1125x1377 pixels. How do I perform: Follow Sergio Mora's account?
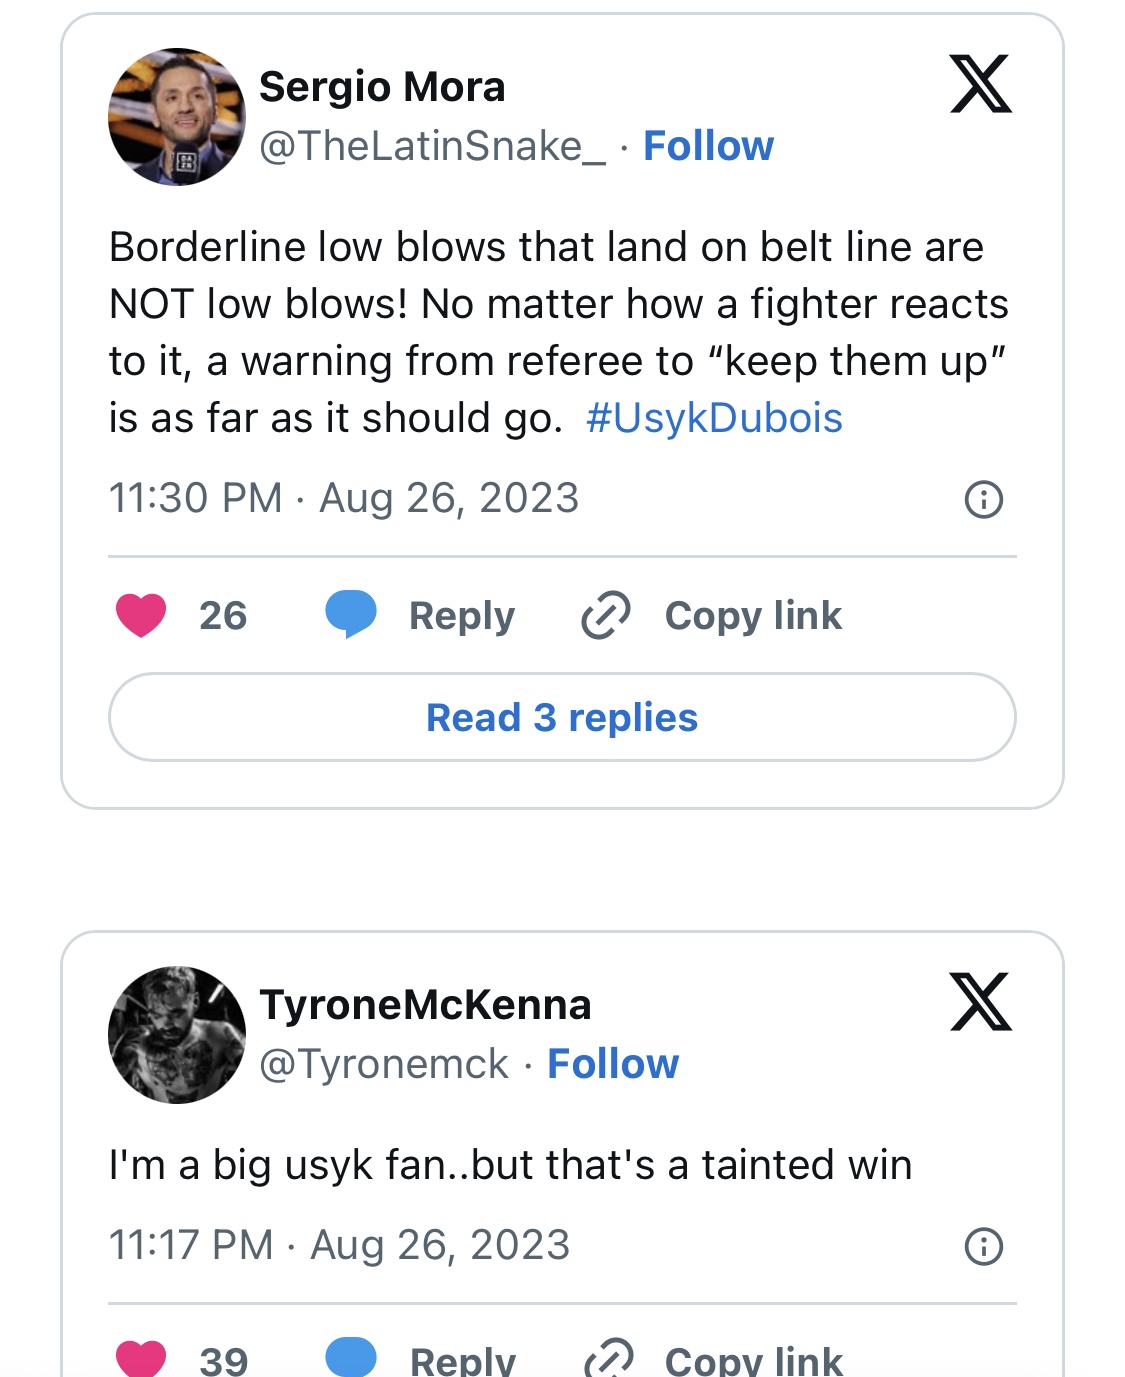(x=708, y=146)
